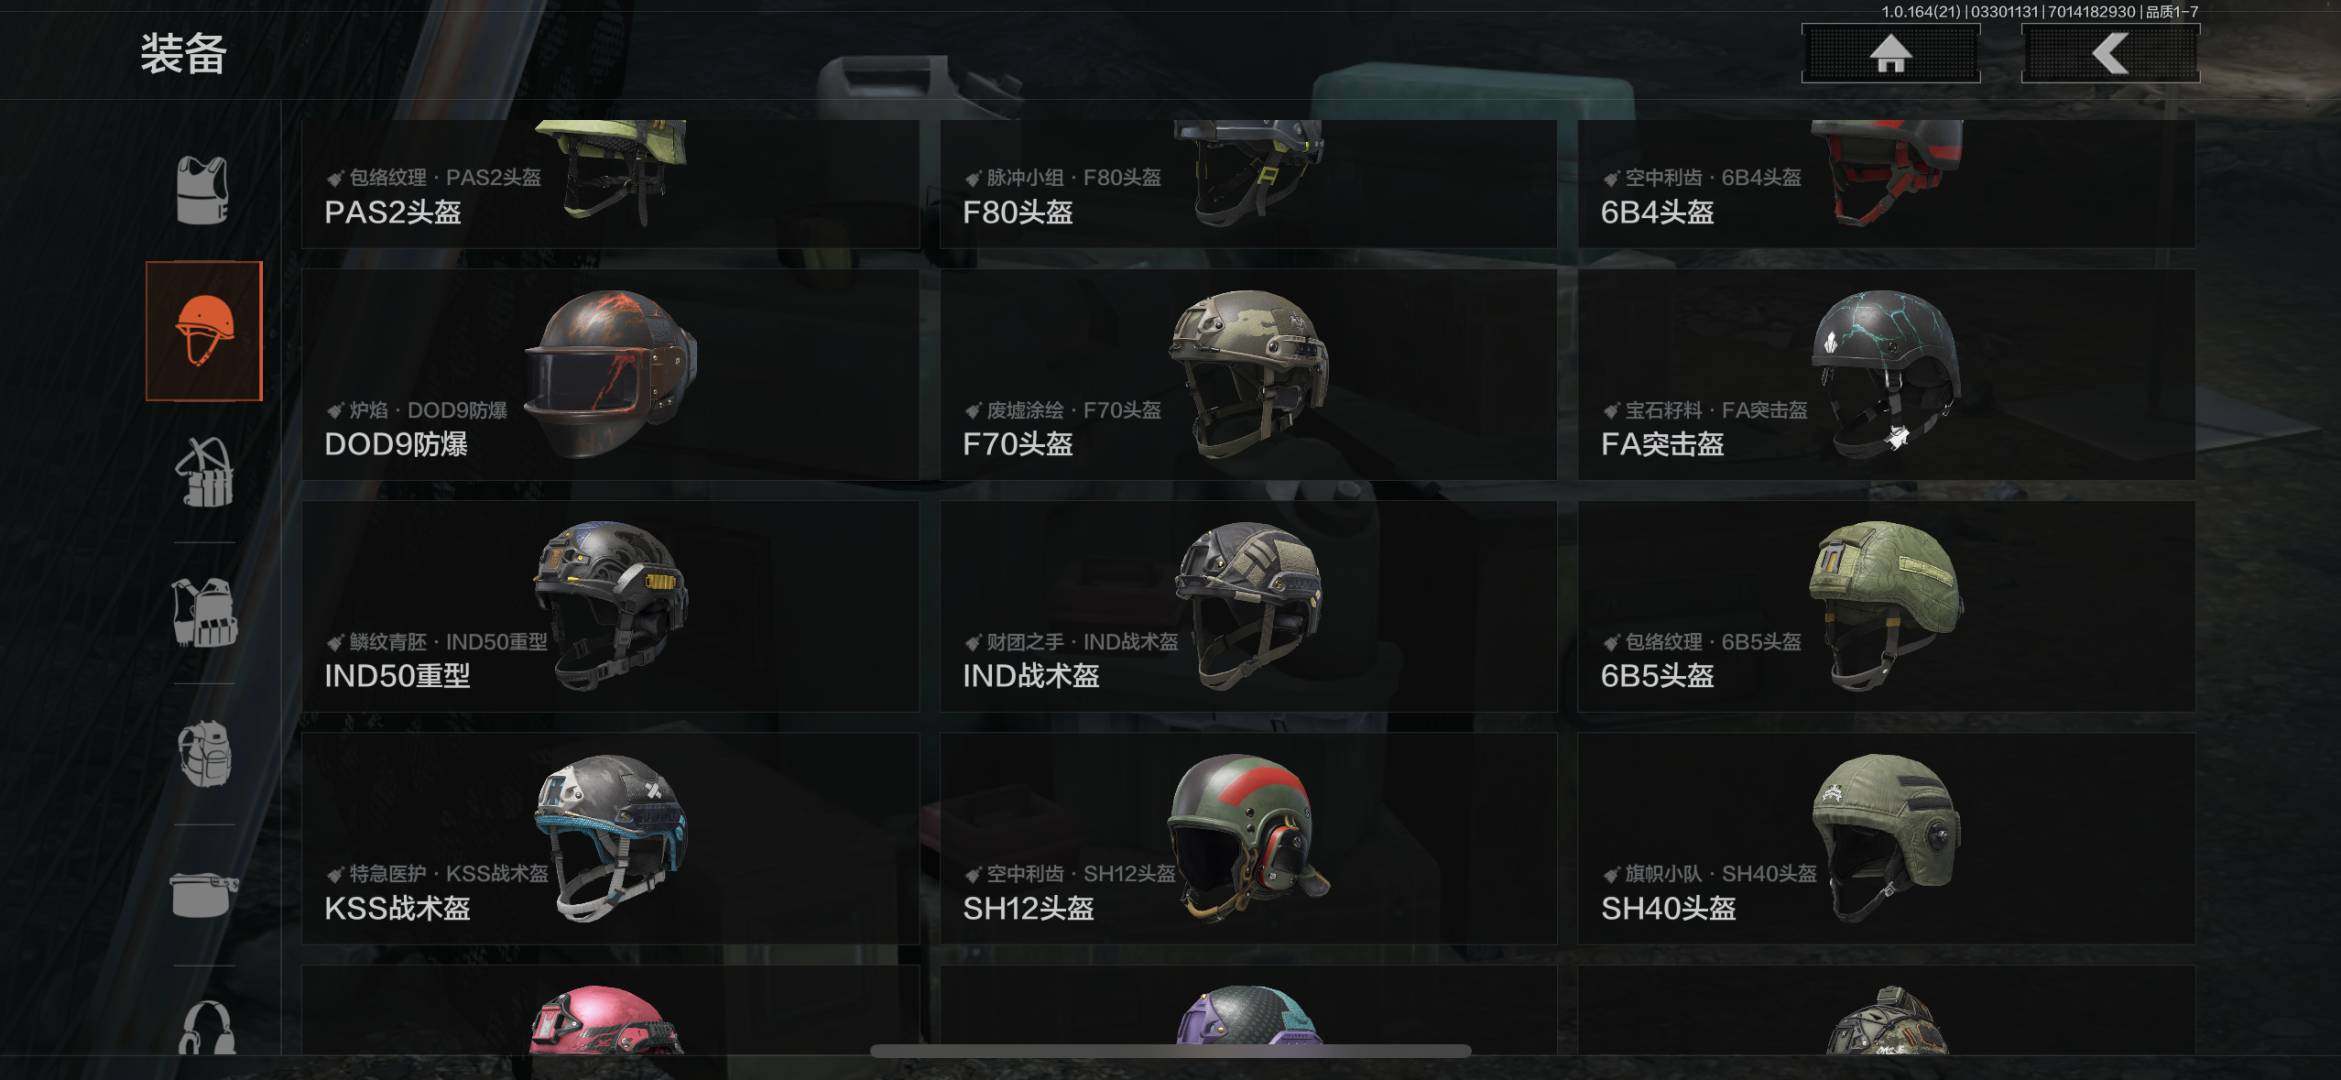
Task: Open the headset category icon
Action: click(206, 1027)
